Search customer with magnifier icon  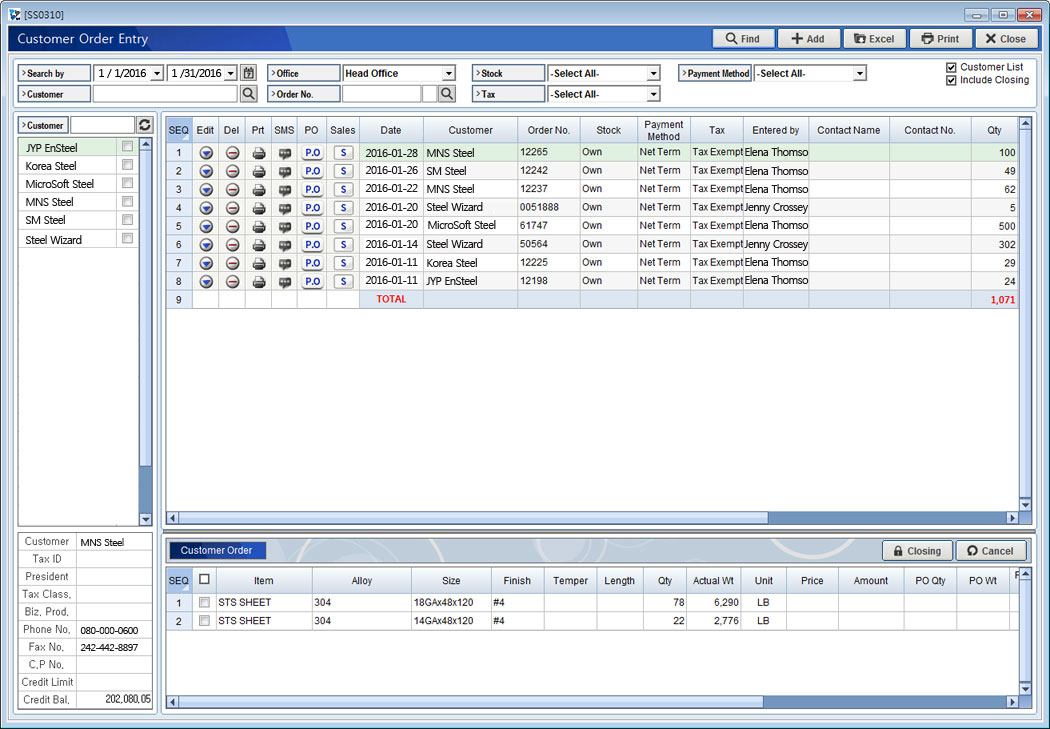248,94
